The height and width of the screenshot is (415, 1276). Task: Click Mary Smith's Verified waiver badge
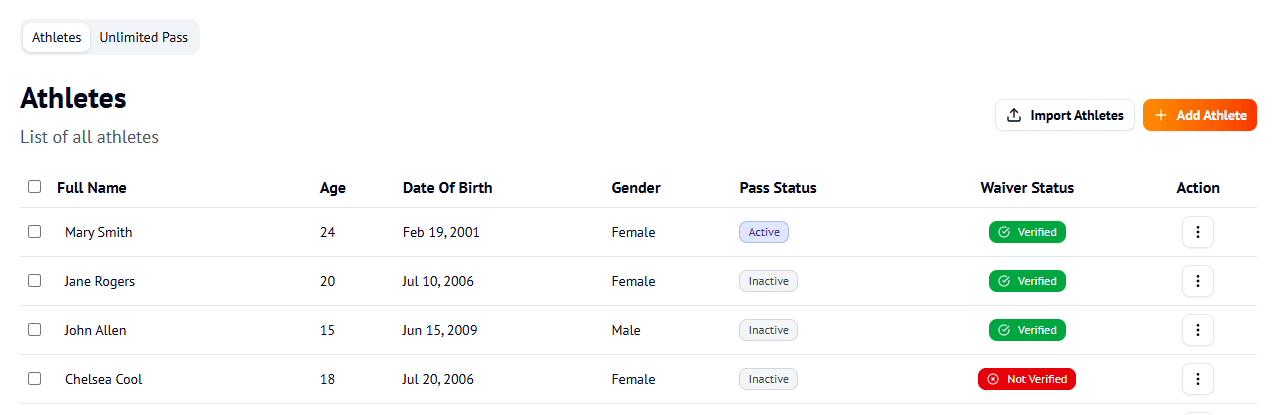(x=1027, y=232)
